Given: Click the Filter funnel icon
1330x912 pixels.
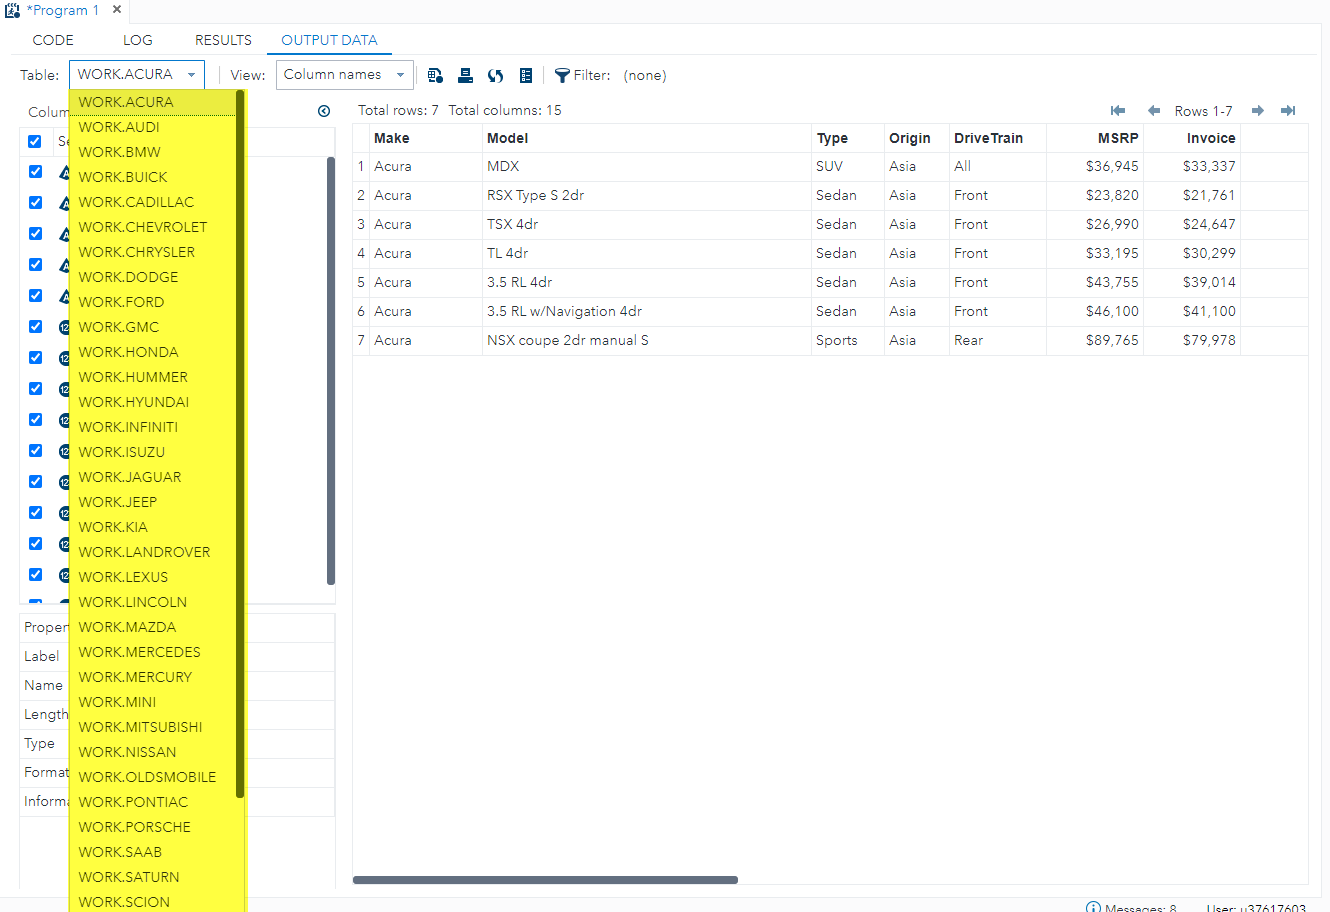Looking at the screenshot, I should pos(562,75).
